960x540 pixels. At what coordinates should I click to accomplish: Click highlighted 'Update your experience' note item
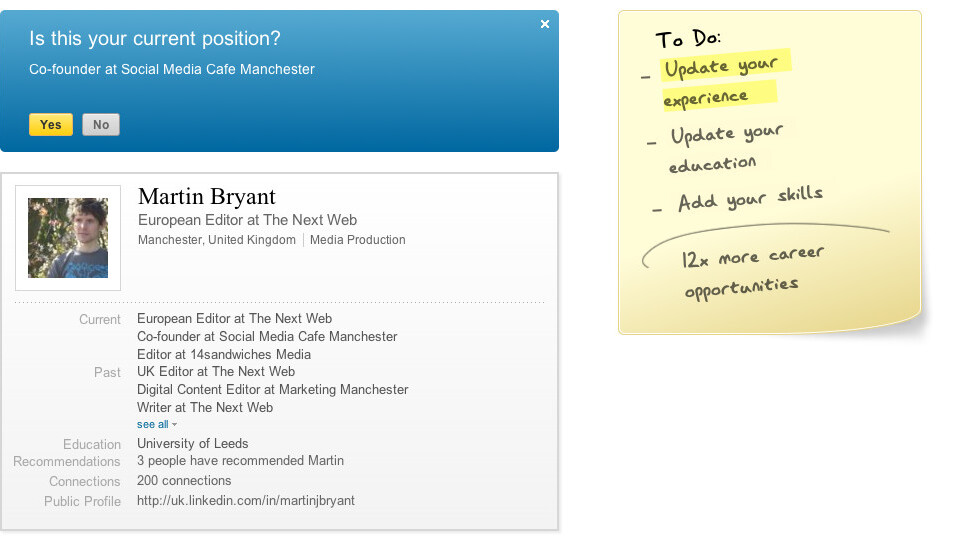click(720, 80)
